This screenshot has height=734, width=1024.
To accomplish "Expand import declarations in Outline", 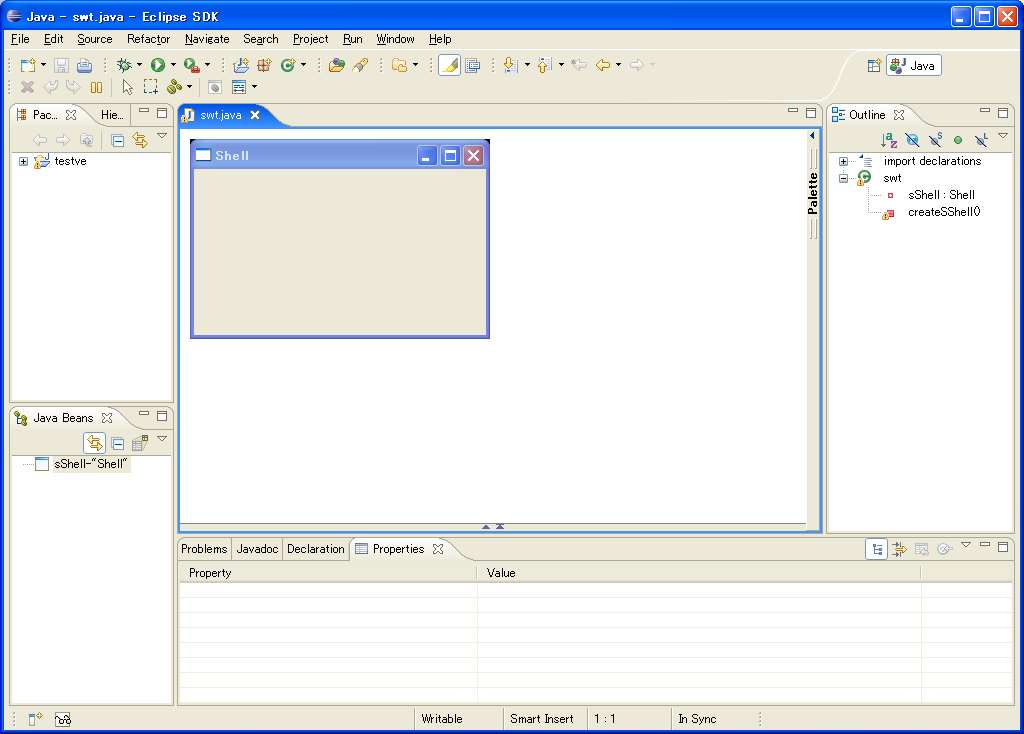I will [x=843, y=161].
